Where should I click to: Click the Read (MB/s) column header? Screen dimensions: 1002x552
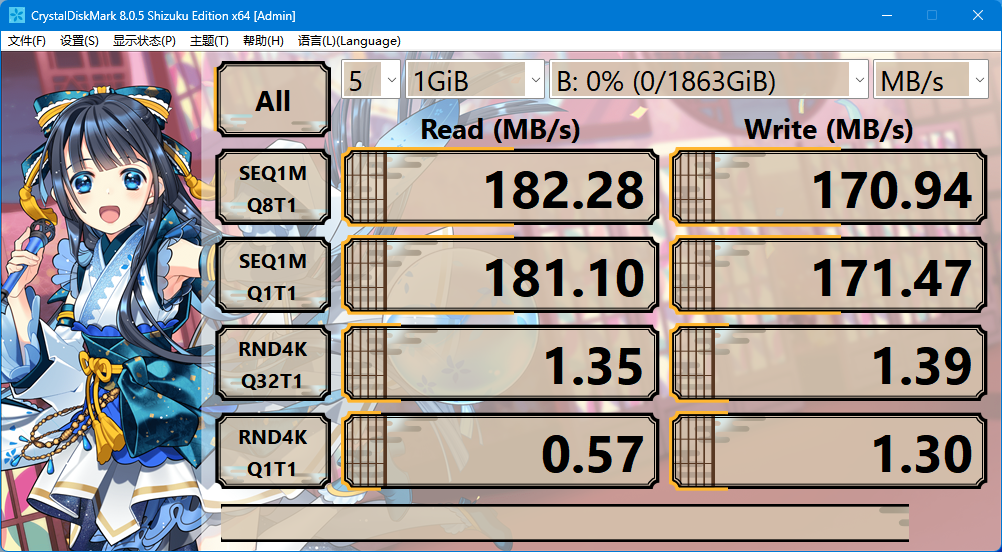coord(500,130)
